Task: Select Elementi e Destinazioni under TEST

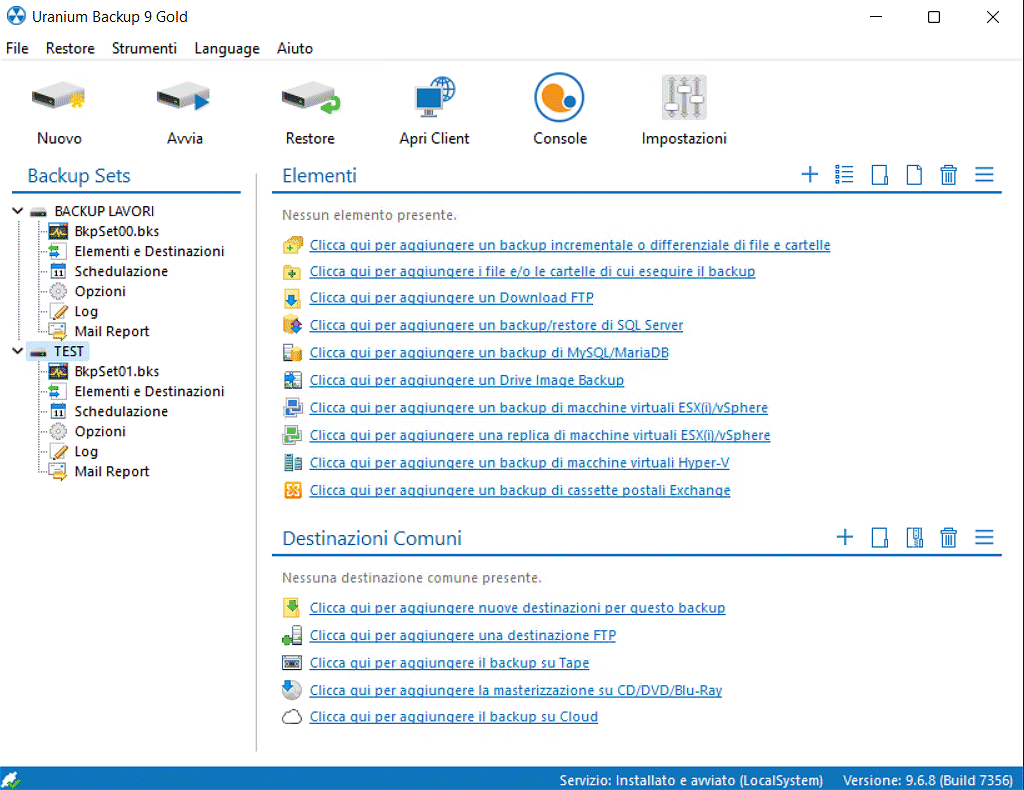Action: click(x=150, y=391)
